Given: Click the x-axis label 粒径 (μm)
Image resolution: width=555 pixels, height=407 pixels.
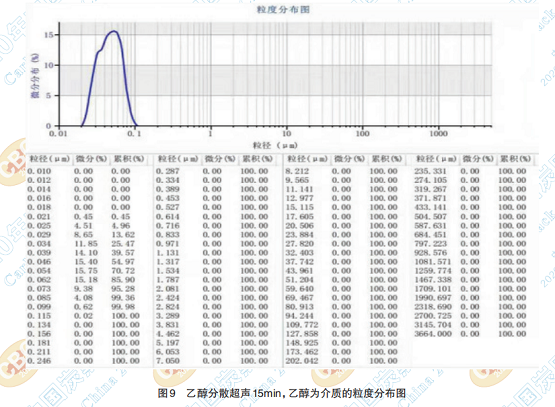Looking at the screenshot, I should [x=275, y=145].
